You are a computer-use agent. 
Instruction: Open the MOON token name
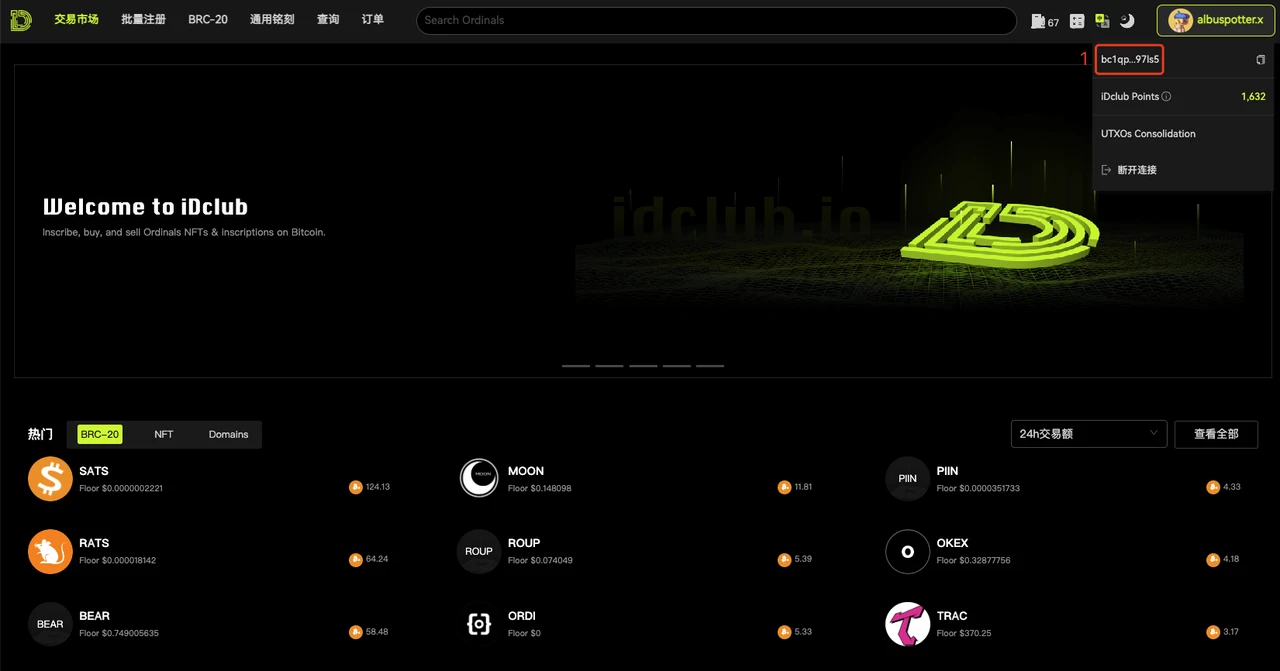[x=526, y=471]
